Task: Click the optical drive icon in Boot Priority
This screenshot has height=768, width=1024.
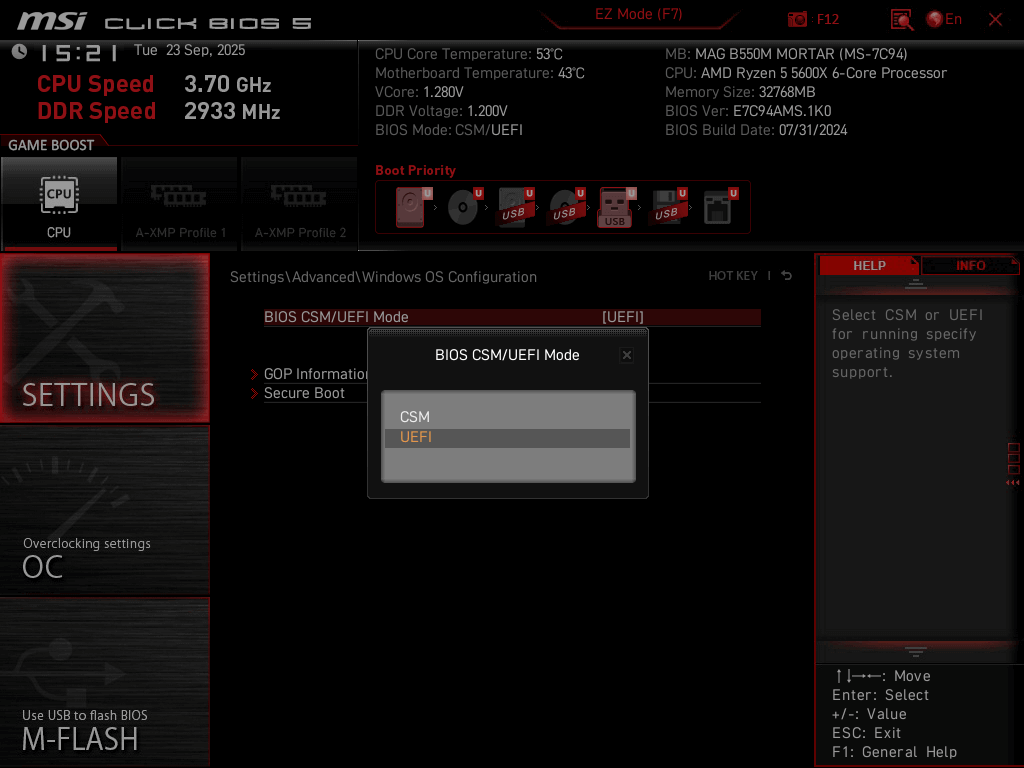Action: click(460, 205)
